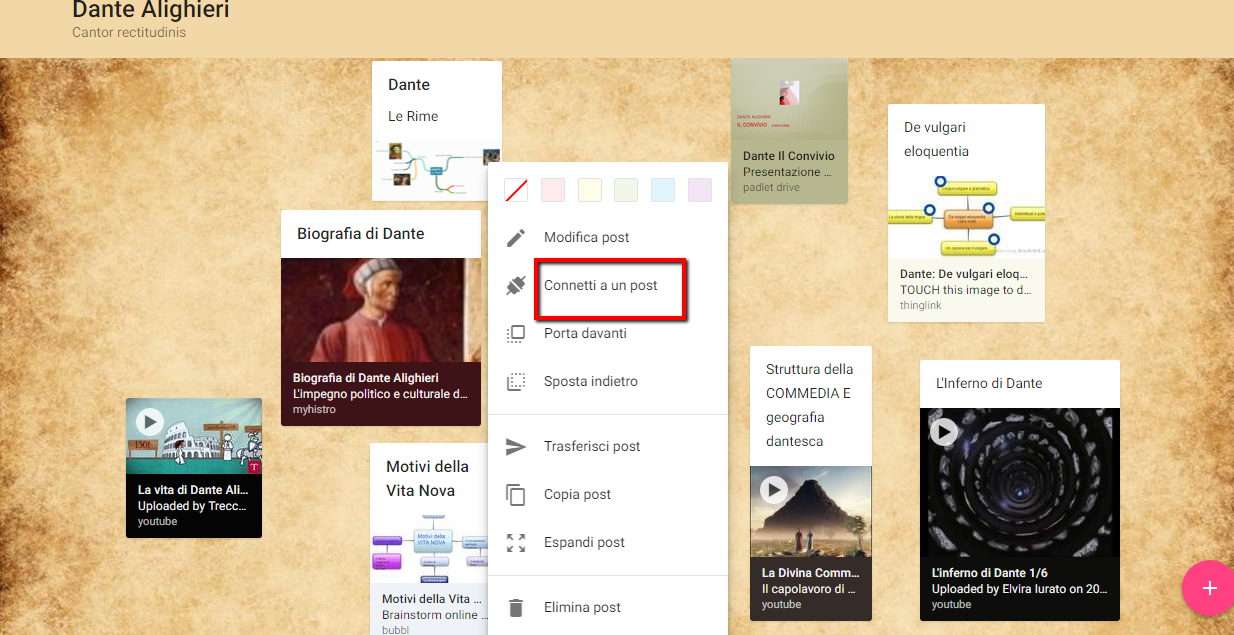The height and width of the screenshot is (635, 1234).
Task: Click the plug icon beside Connetti a un post
Action: 516,285
